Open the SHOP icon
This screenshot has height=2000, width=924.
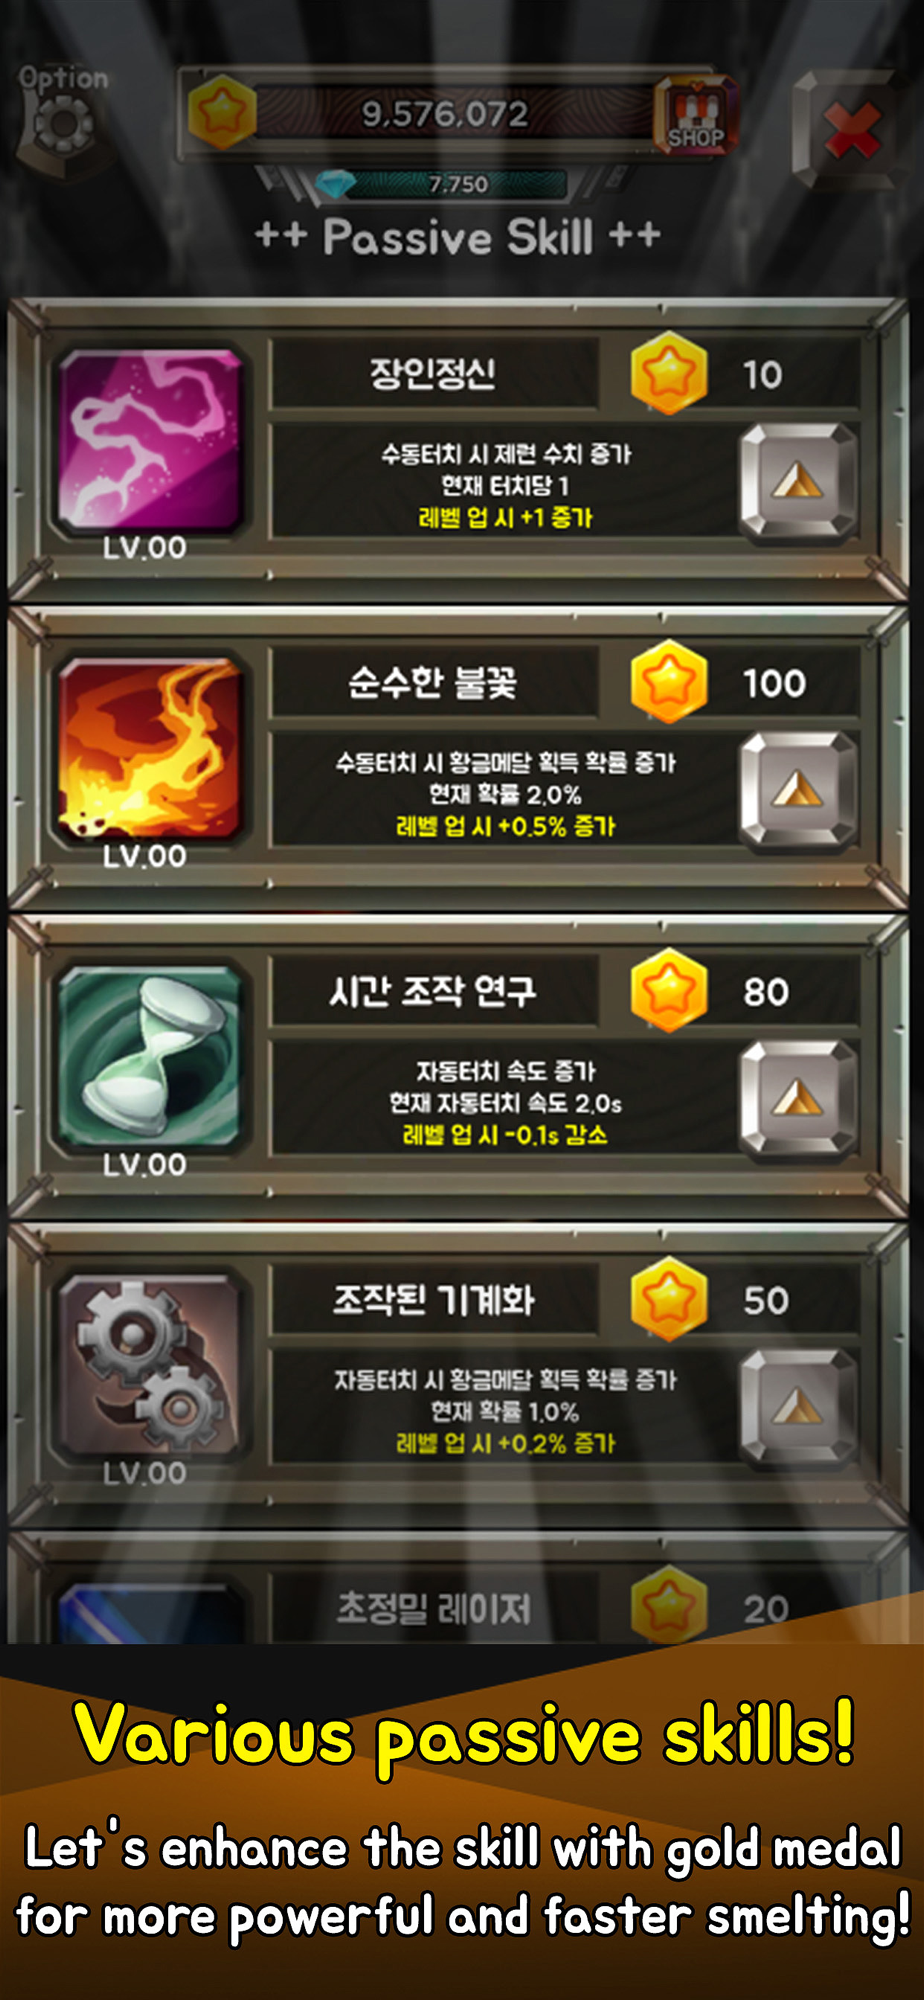tap(696, 116)
